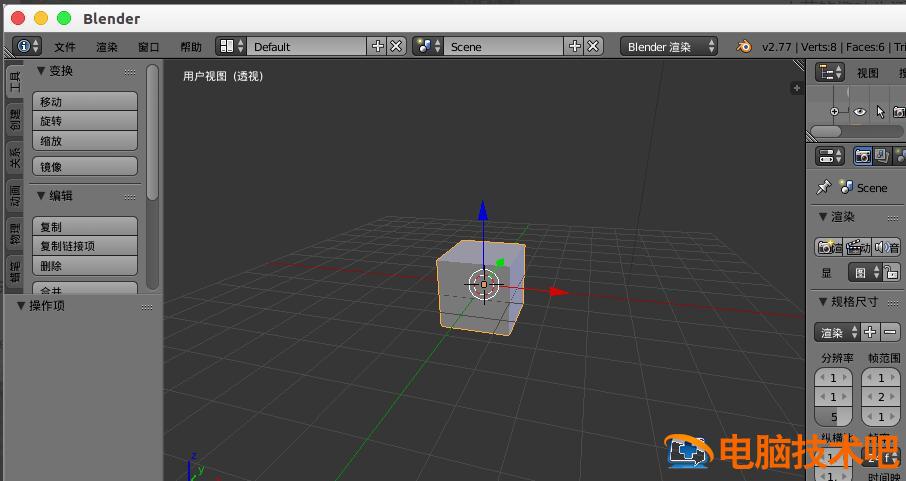This screenshot has height=481, width=906.
Task: Add a new screen layout with the plus beside Default
Action: pyautogui.click(x=377, y=46)
